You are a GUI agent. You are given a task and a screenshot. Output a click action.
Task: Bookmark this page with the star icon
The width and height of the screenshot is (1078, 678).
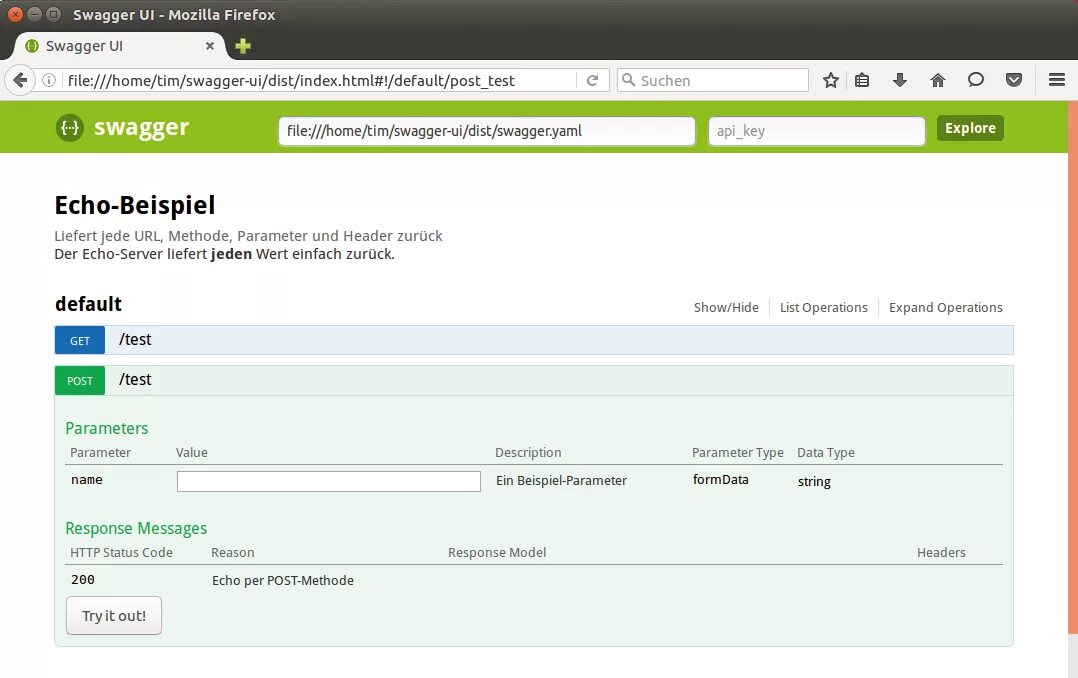click(x=830, y=80)
